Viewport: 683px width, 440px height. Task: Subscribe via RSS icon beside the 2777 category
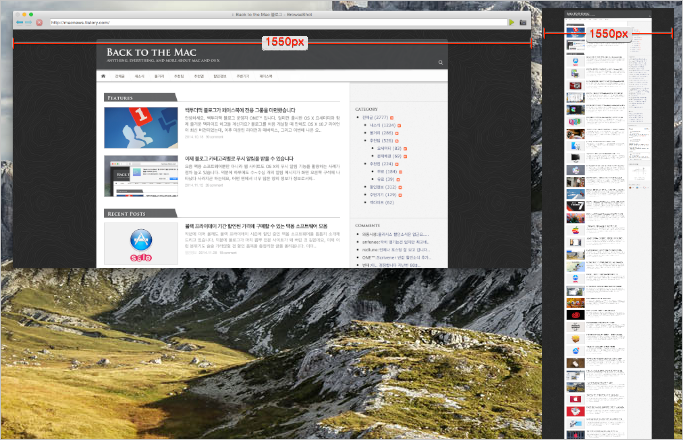pos(392,118)
